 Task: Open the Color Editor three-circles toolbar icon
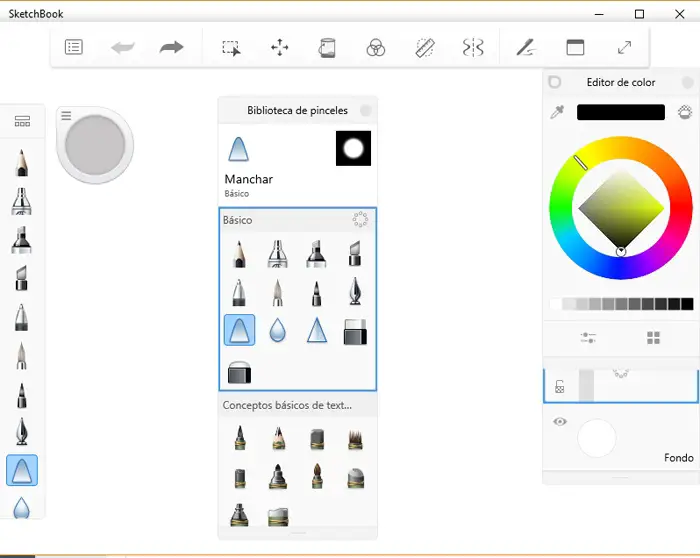pos(375,47)
